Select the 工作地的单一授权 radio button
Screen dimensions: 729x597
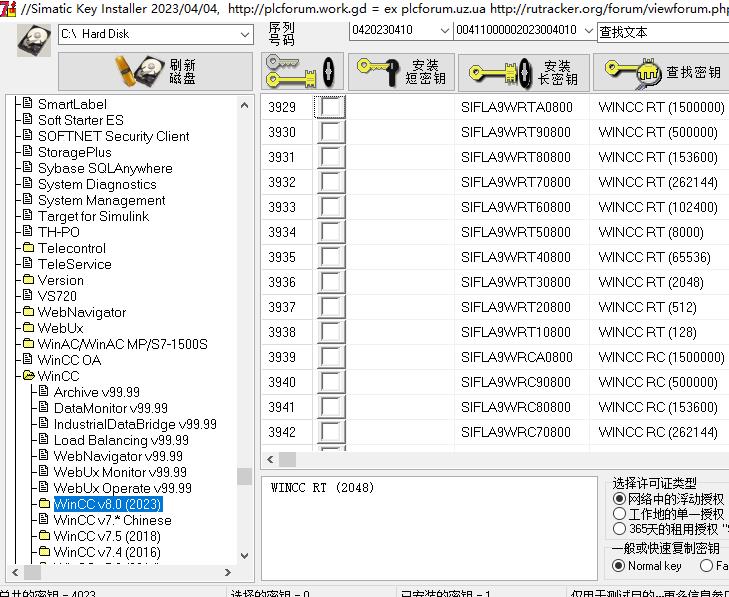pyautogui.click(x=620, y=514)
